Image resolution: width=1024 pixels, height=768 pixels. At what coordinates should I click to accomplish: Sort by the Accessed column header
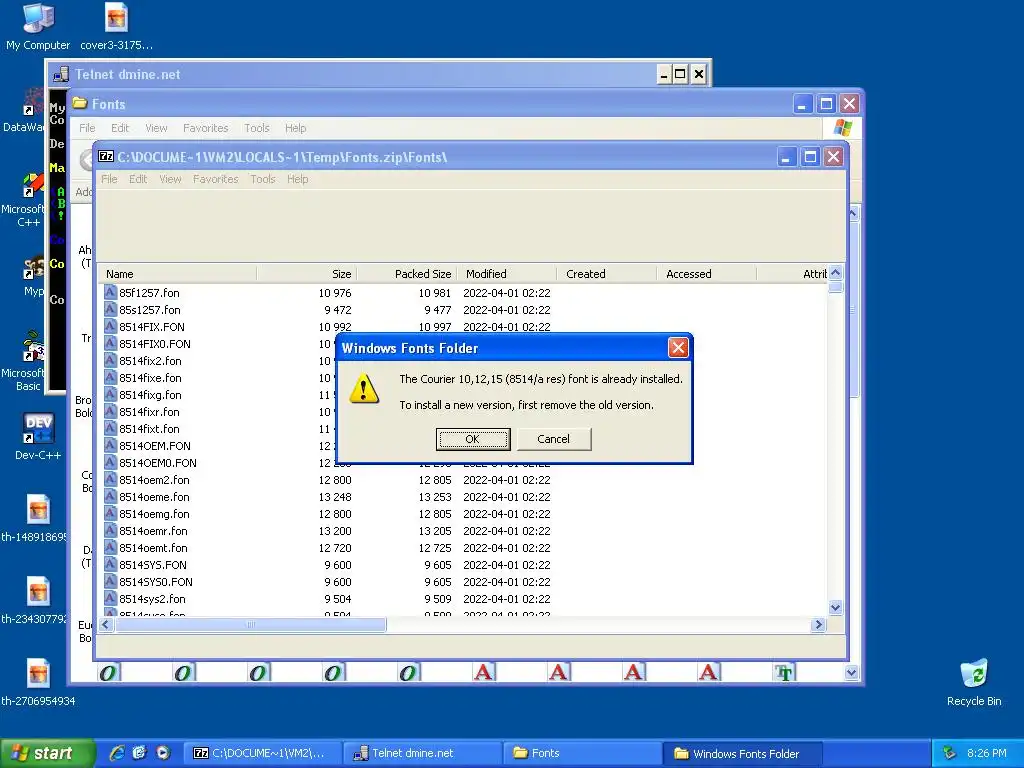(706, 274)
